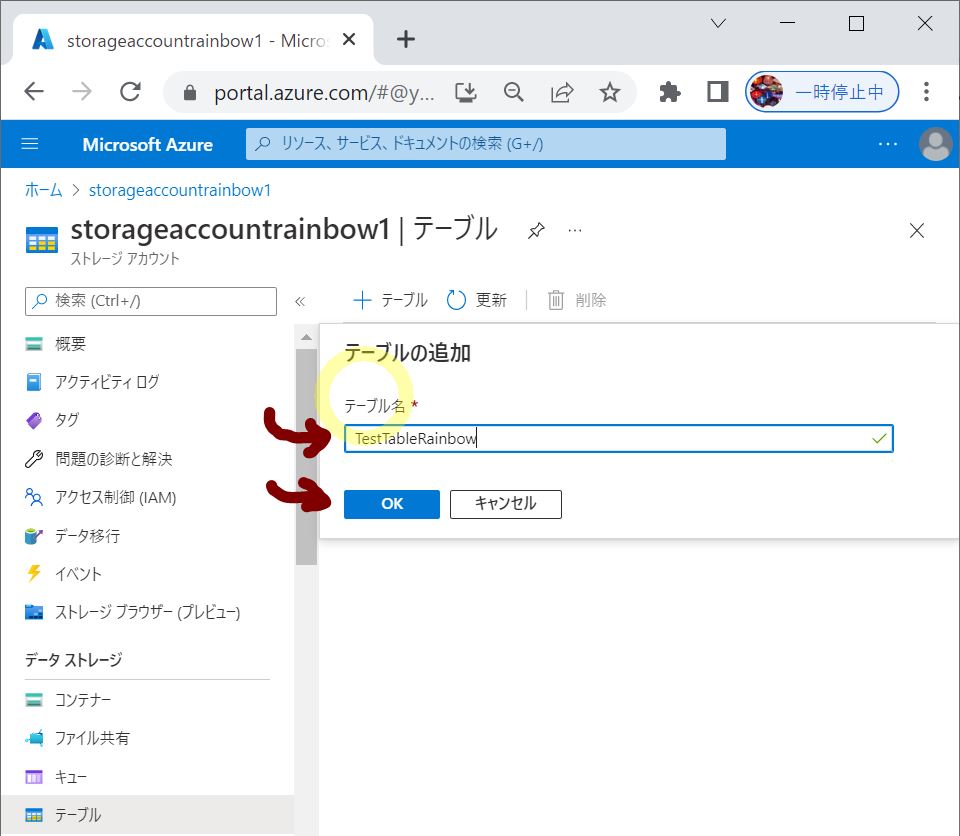Pin the storage account blade
This screenshot has height=836, width=960.
536,230
